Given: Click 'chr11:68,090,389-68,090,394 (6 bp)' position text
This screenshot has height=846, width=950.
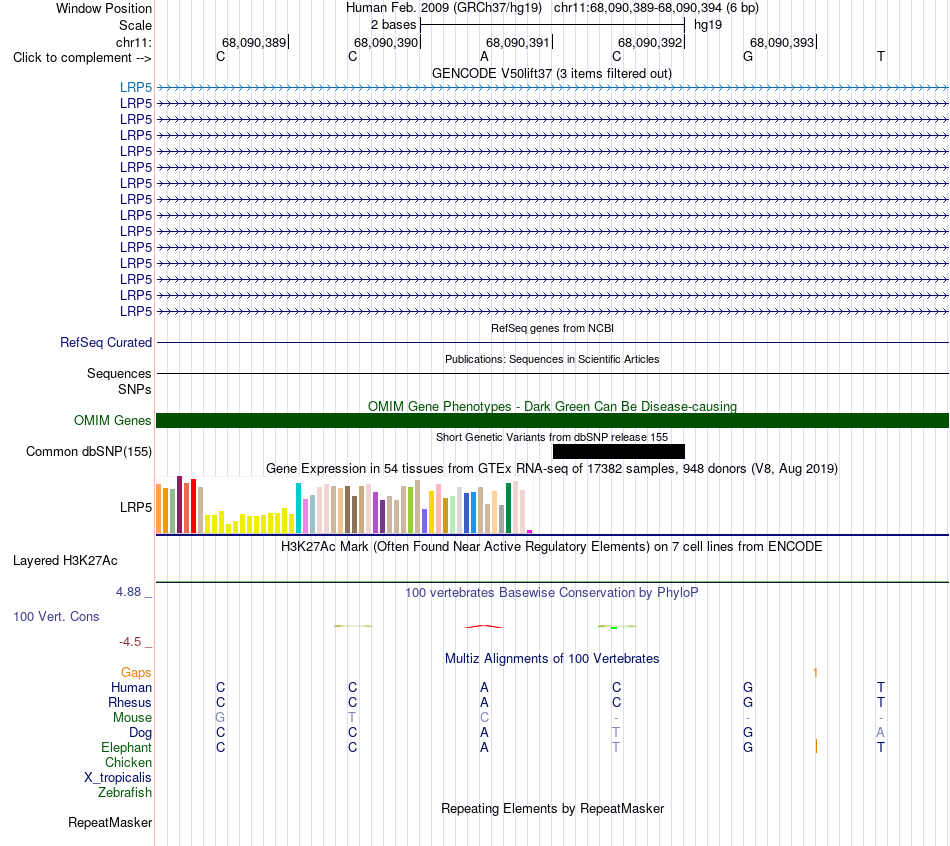Looking at the screenshot, I should coord(656,8).
